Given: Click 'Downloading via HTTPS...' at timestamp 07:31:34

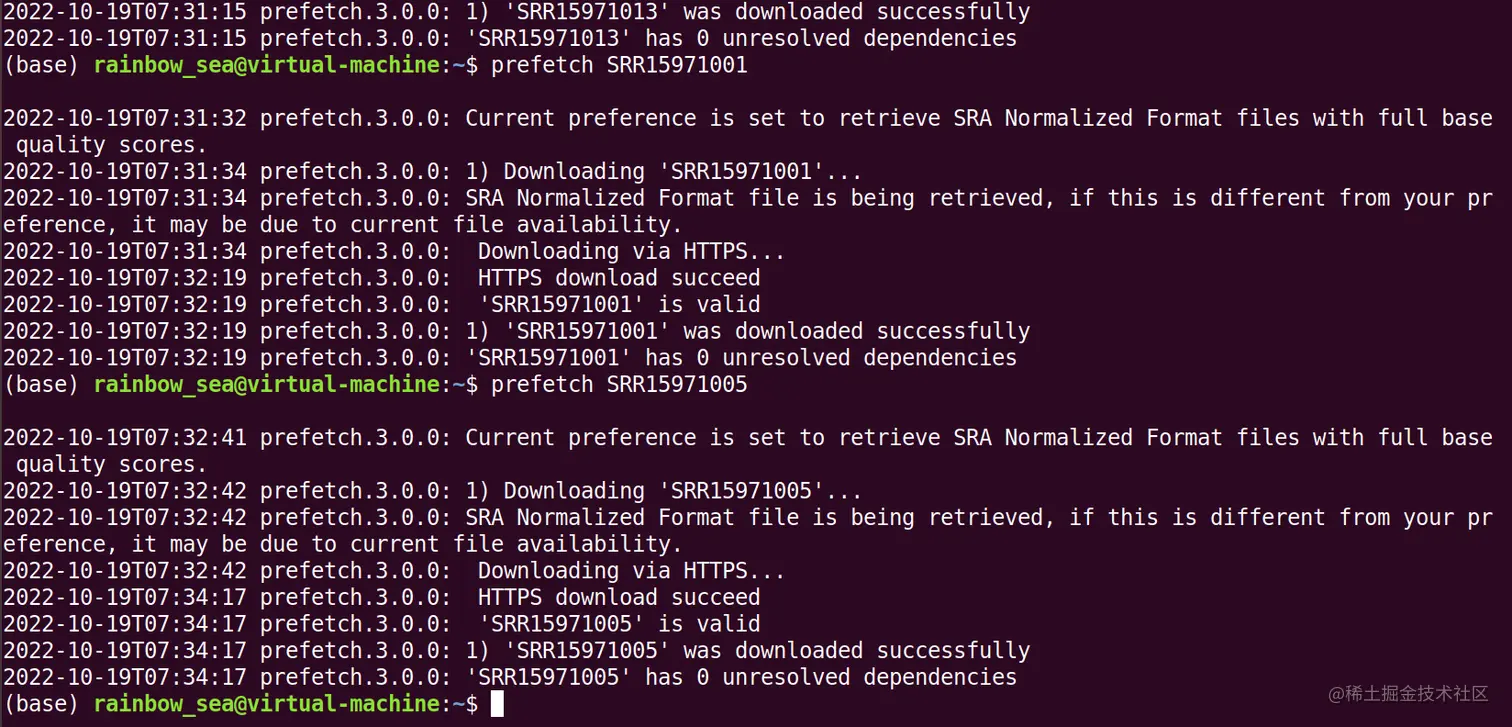Looking at the screenshot, I should coord(631,251).
